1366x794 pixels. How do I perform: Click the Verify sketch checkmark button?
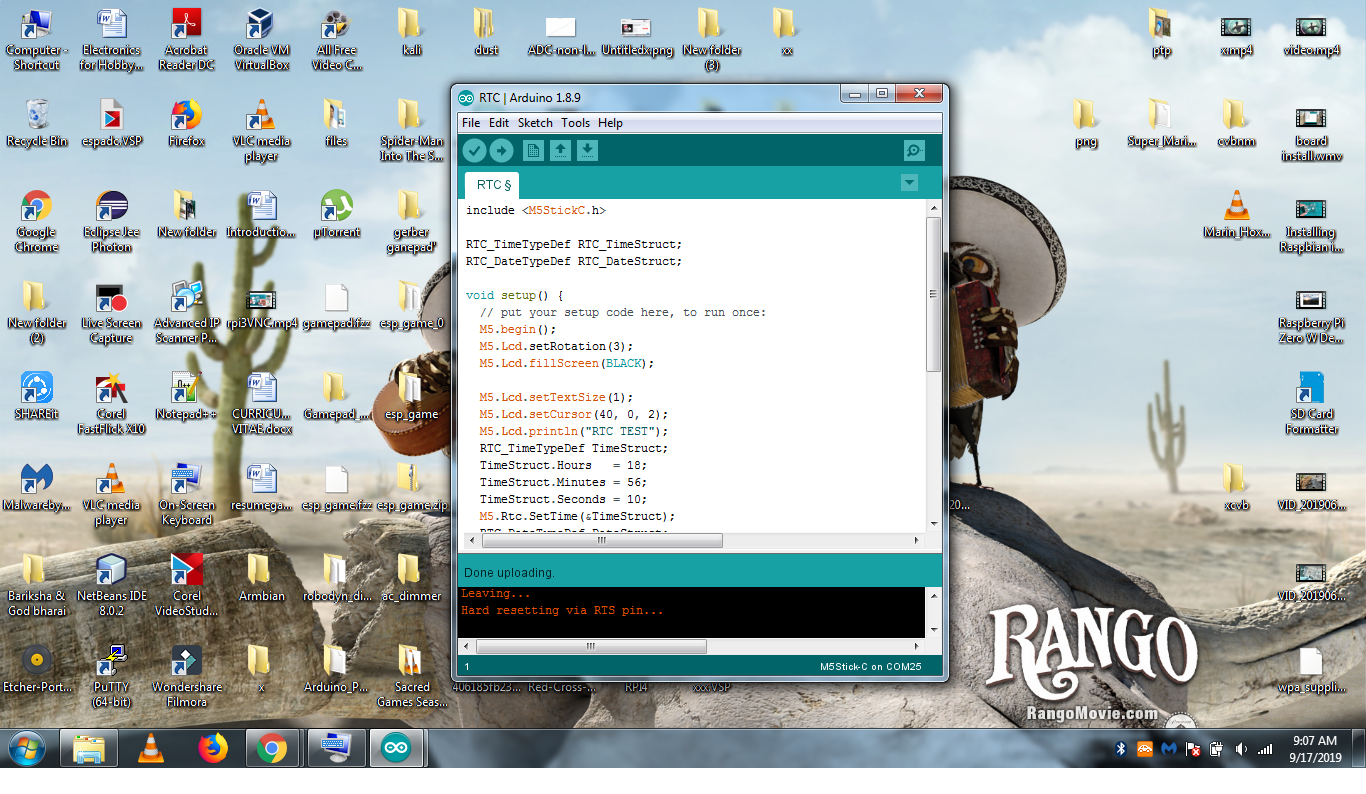pyautogui.click(x=474, y=150)
